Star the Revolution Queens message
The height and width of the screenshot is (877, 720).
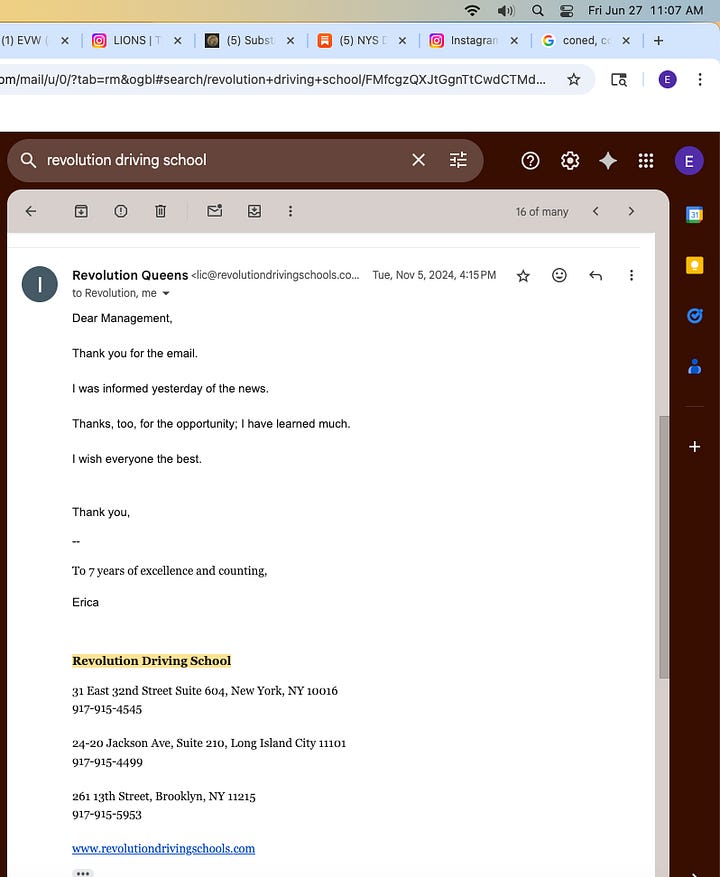[523, 275]
